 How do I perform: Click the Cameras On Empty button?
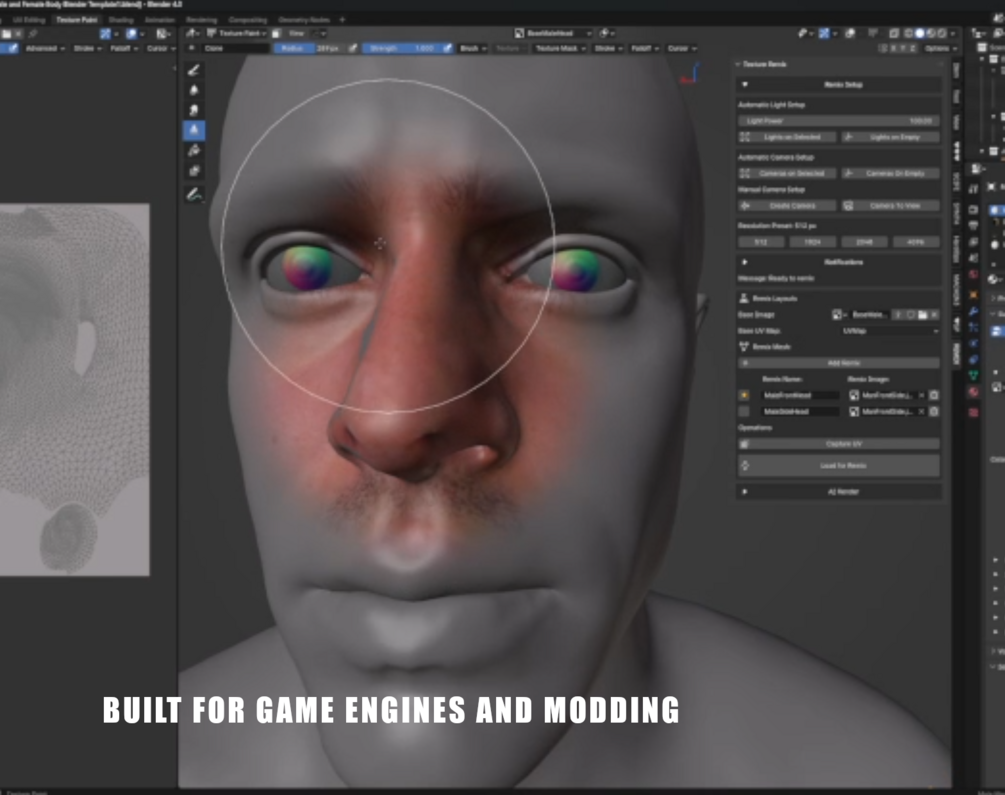coord(890,173)
